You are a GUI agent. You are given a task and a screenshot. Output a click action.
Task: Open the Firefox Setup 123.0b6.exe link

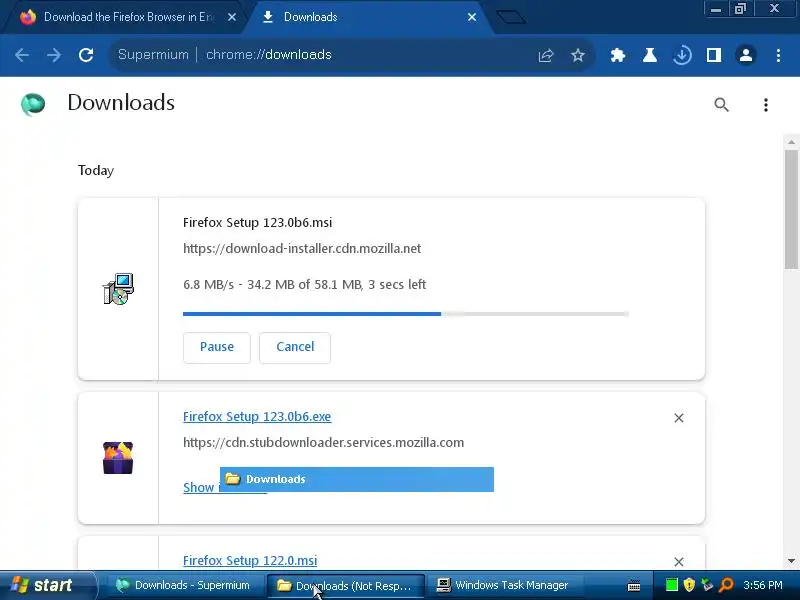click(257, 416)
